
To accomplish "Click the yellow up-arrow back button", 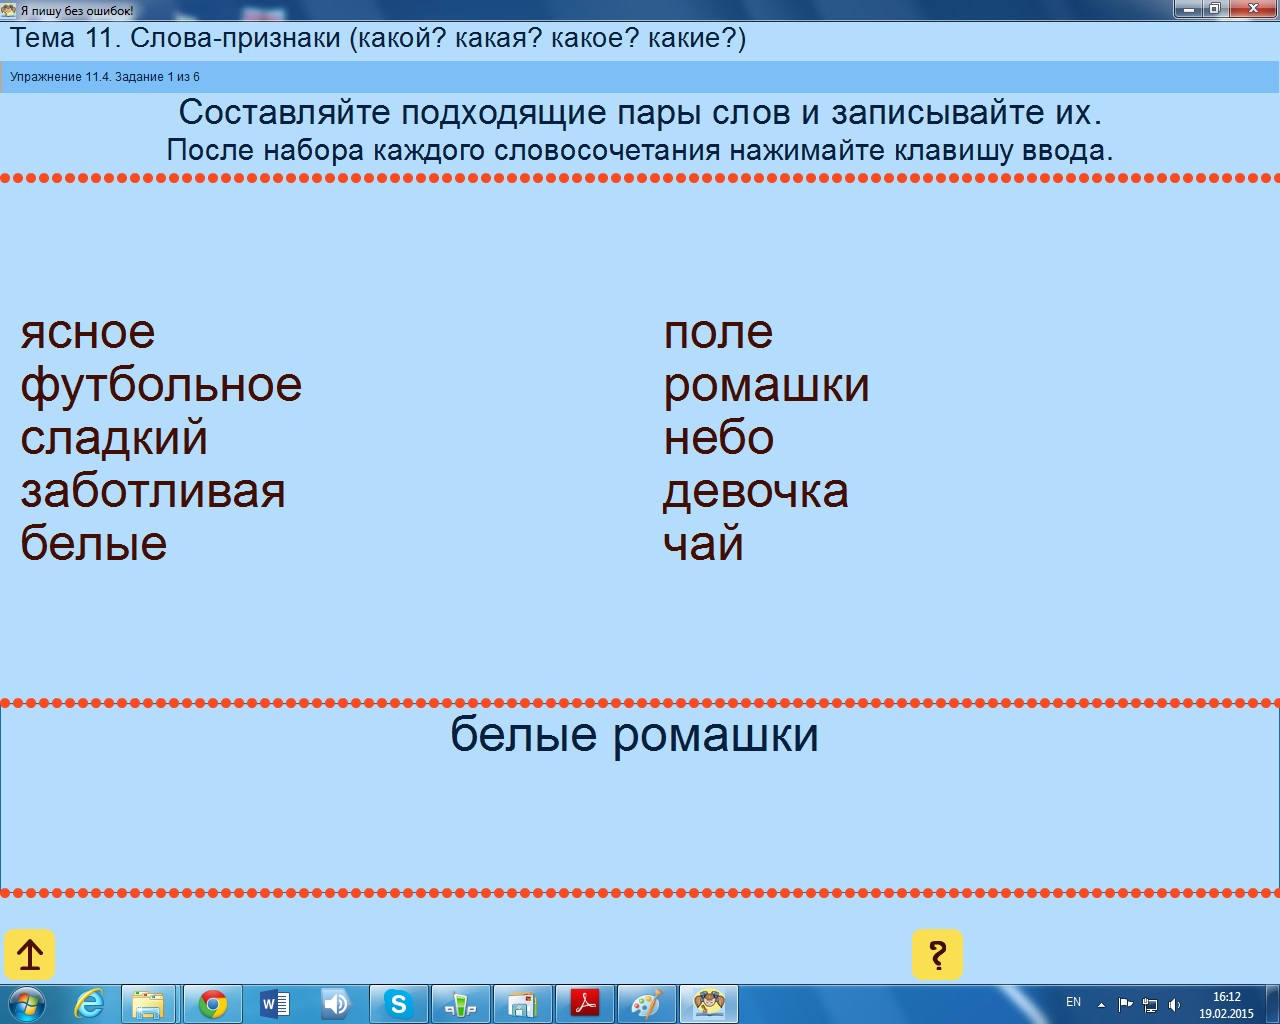I will click(30, 955).
